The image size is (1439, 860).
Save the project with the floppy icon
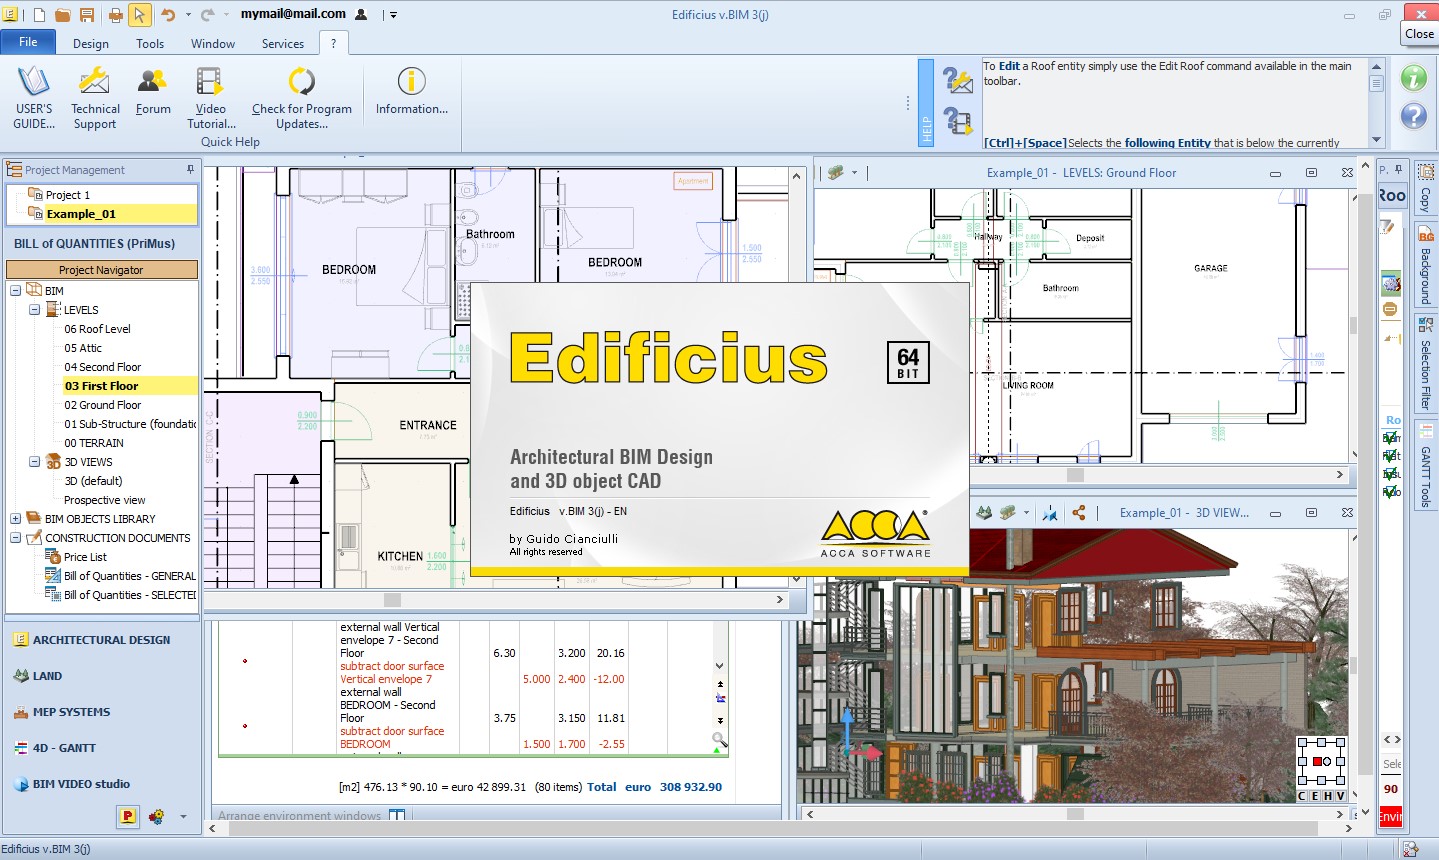tap(86, 14)
